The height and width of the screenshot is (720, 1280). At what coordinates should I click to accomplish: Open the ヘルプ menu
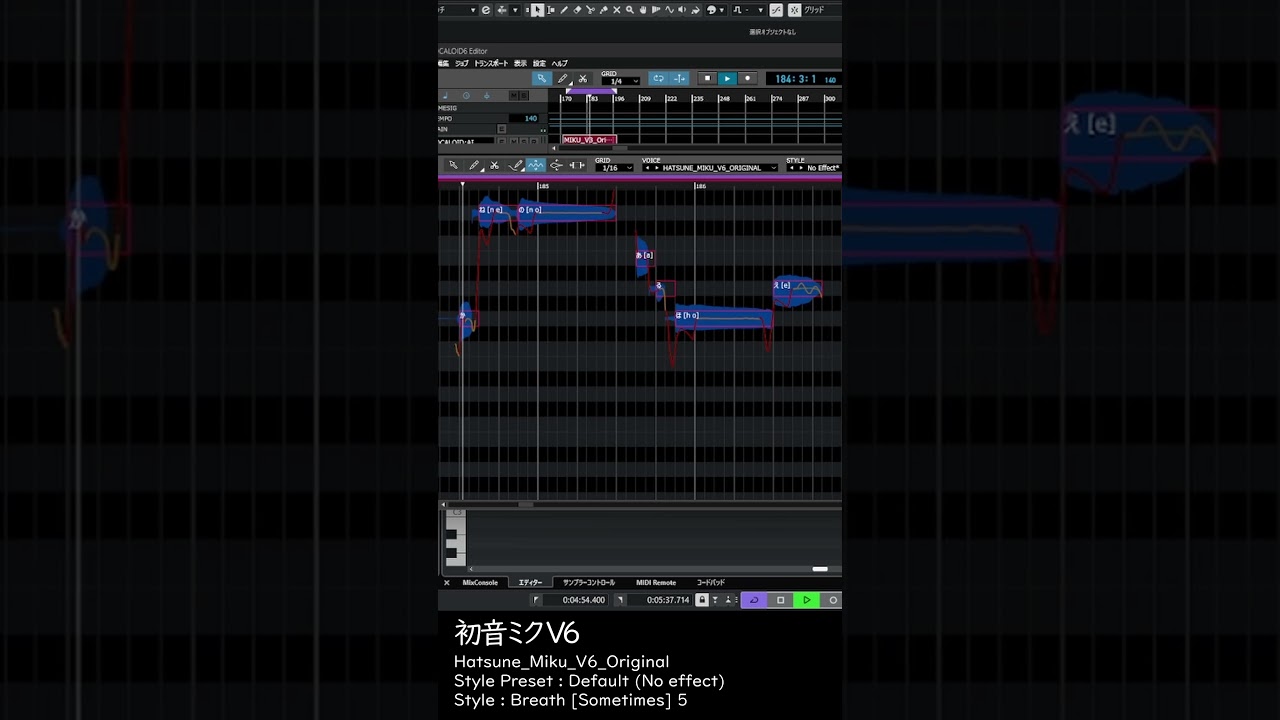click(x=559, y=64)
